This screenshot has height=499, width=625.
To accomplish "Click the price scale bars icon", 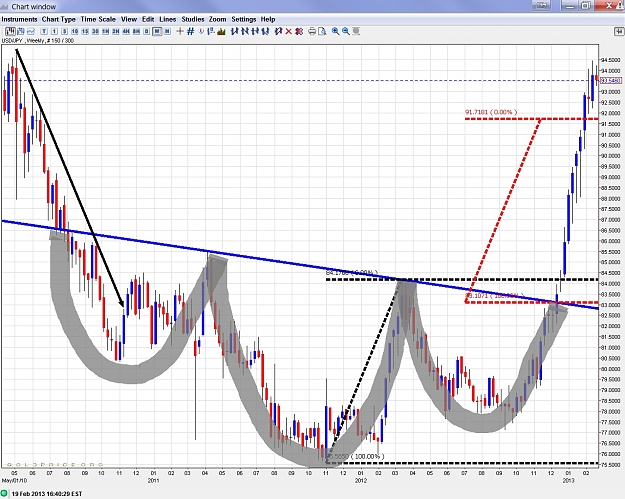I will tap(211, 31).
